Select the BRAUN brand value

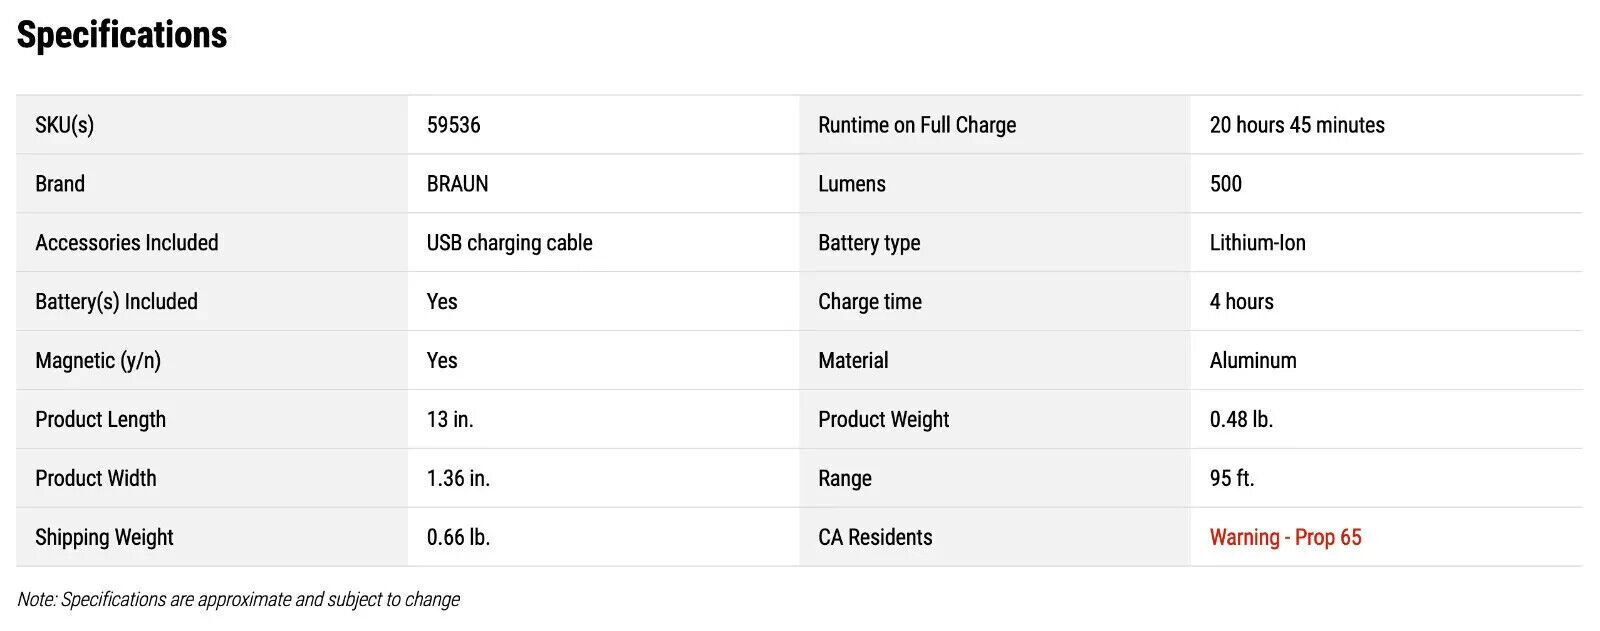457,184
